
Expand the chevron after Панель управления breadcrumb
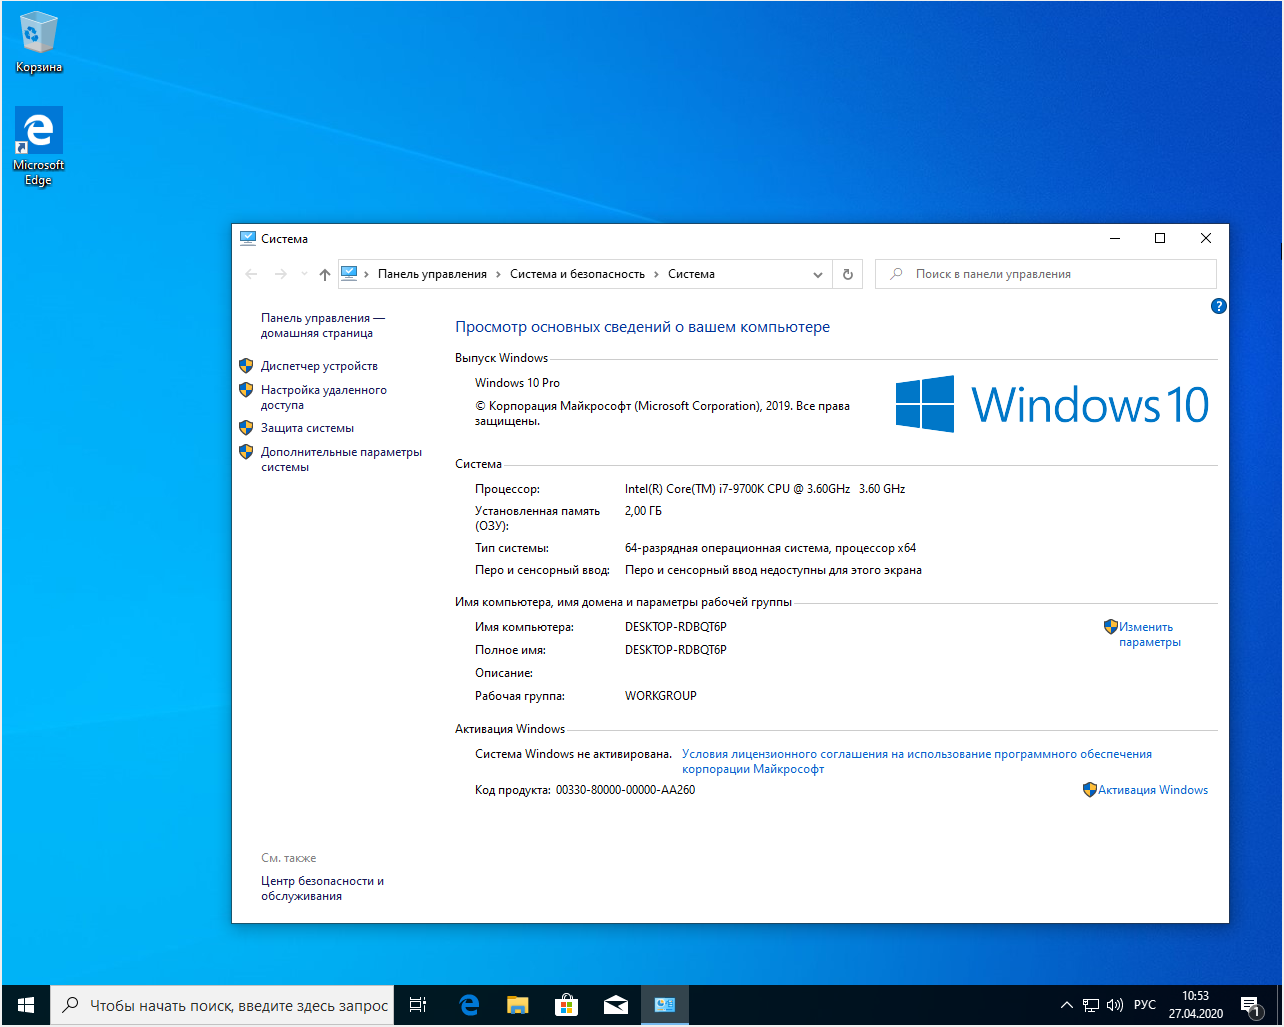tap(498, 274)
